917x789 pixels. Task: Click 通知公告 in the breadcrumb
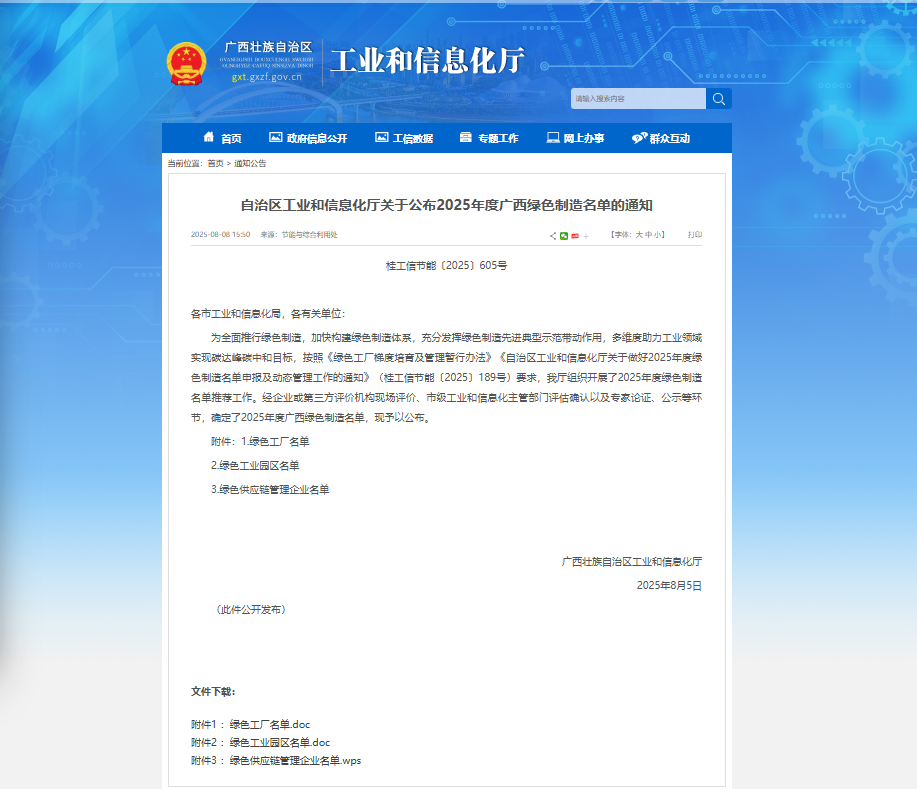point(250,162)
